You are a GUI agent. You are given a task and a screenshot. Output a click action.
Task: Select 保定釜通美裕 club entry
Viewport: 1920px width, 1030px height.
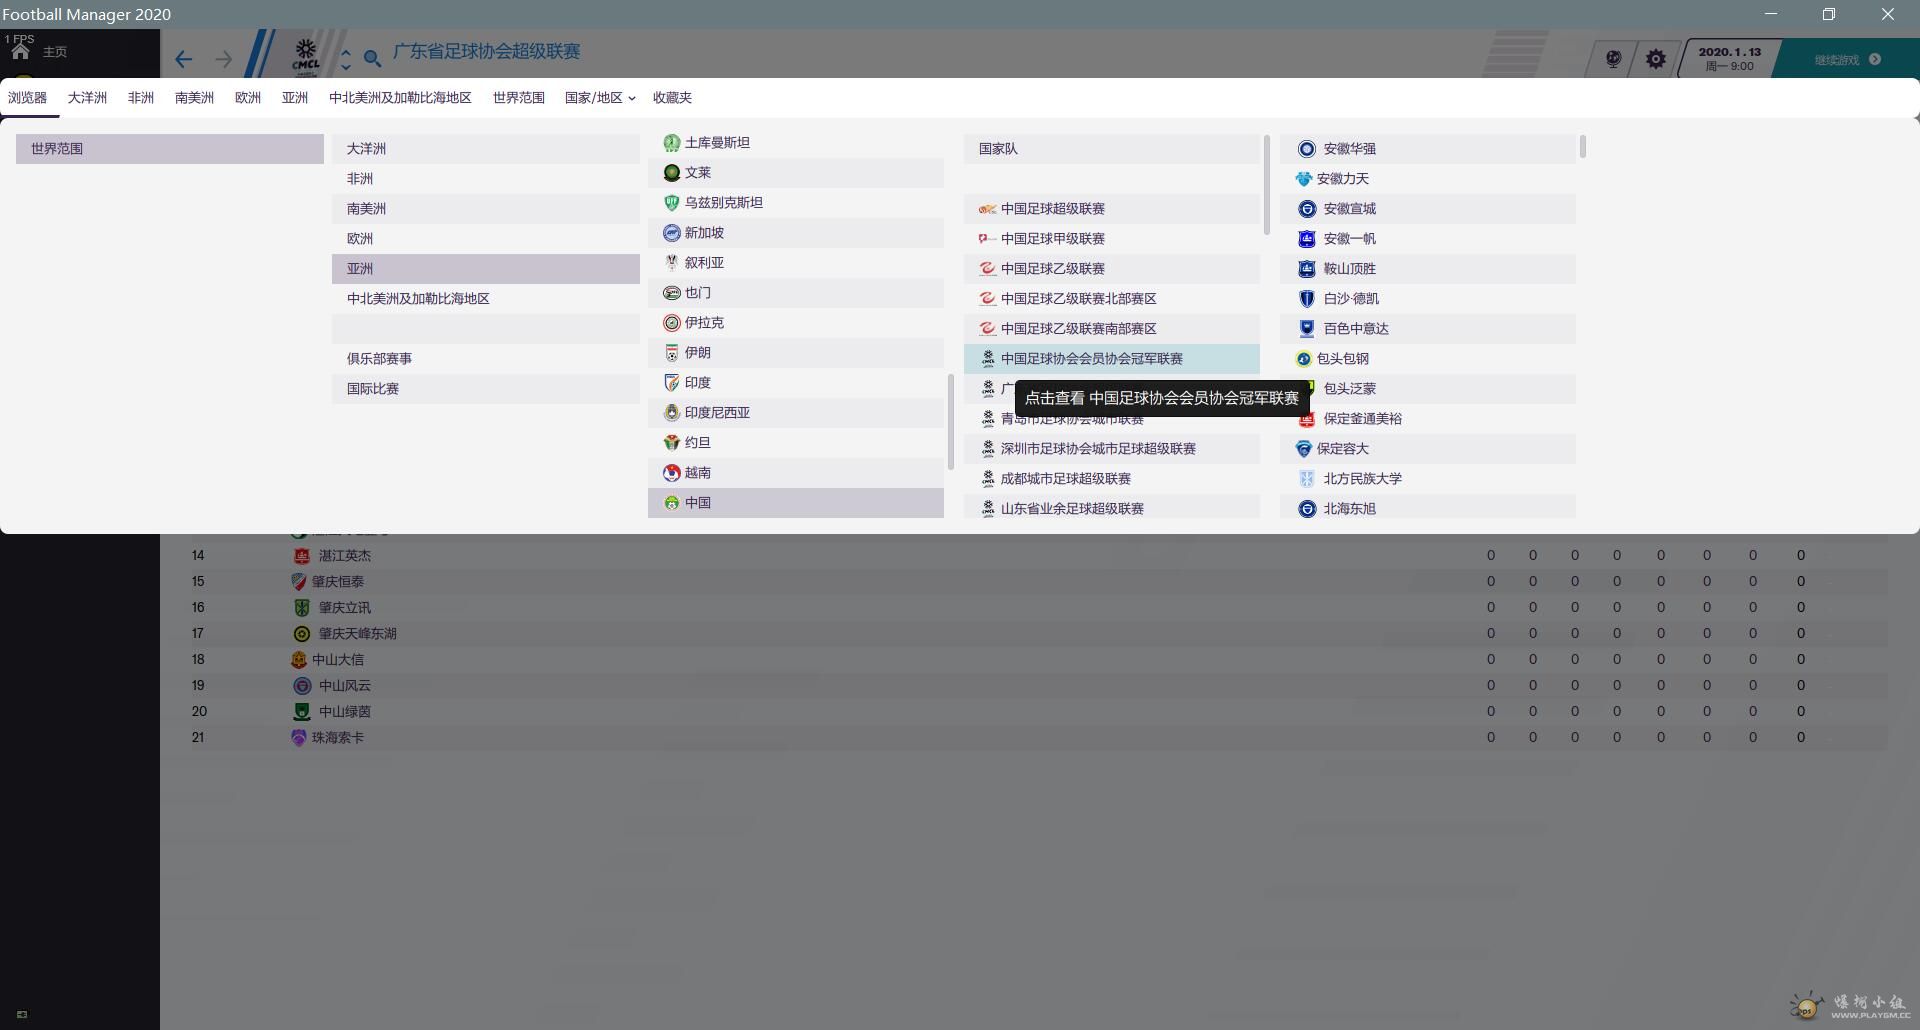pos(1428,418)
